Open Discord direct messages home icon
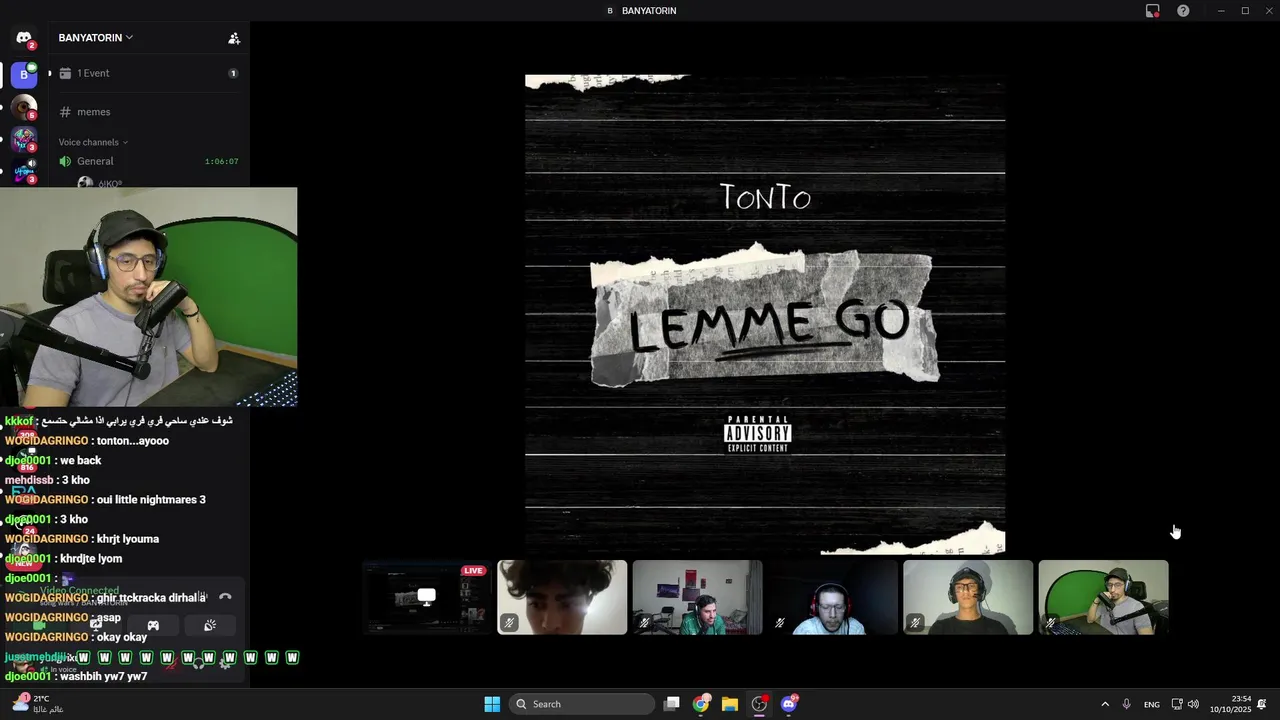1280x720 pixels. 24,38
